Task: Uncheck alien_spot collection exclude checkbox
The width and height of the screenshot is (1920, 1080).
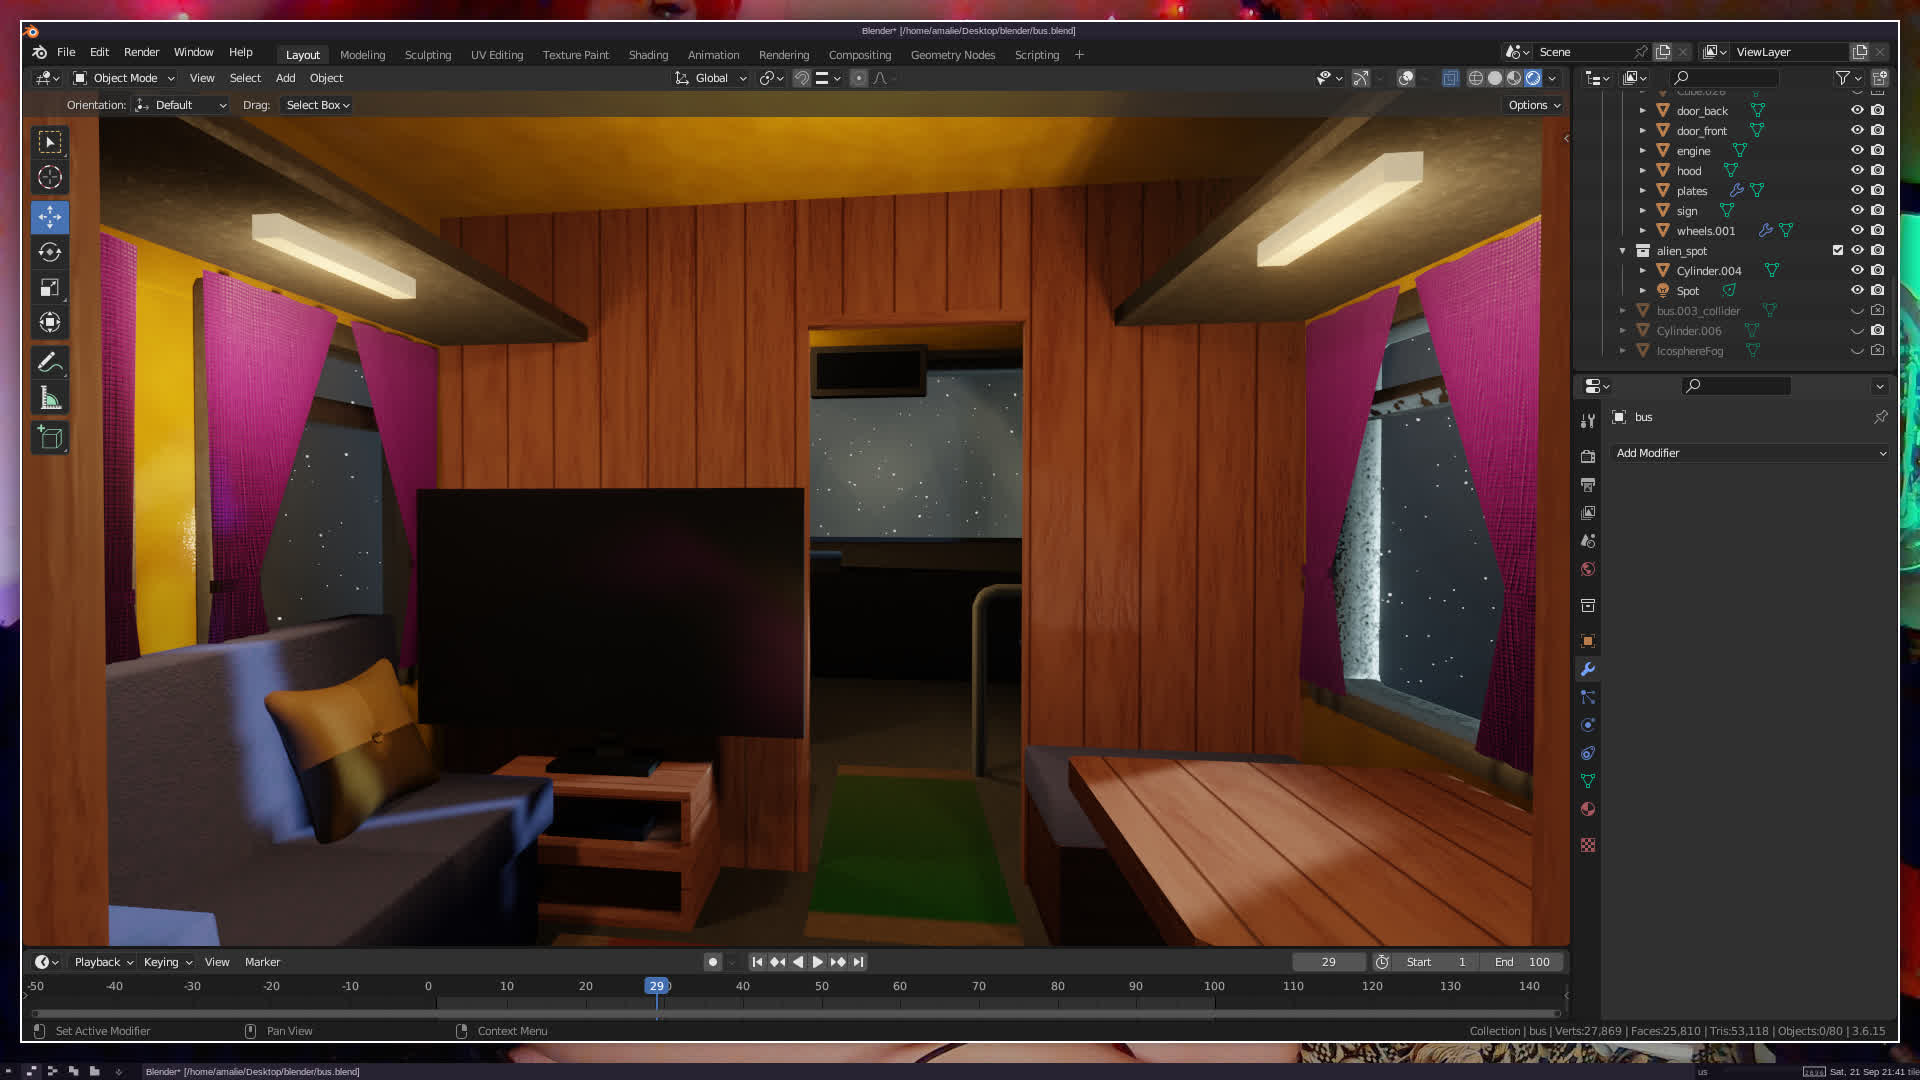Action: pyautogui.click(x=1838, y=250)
